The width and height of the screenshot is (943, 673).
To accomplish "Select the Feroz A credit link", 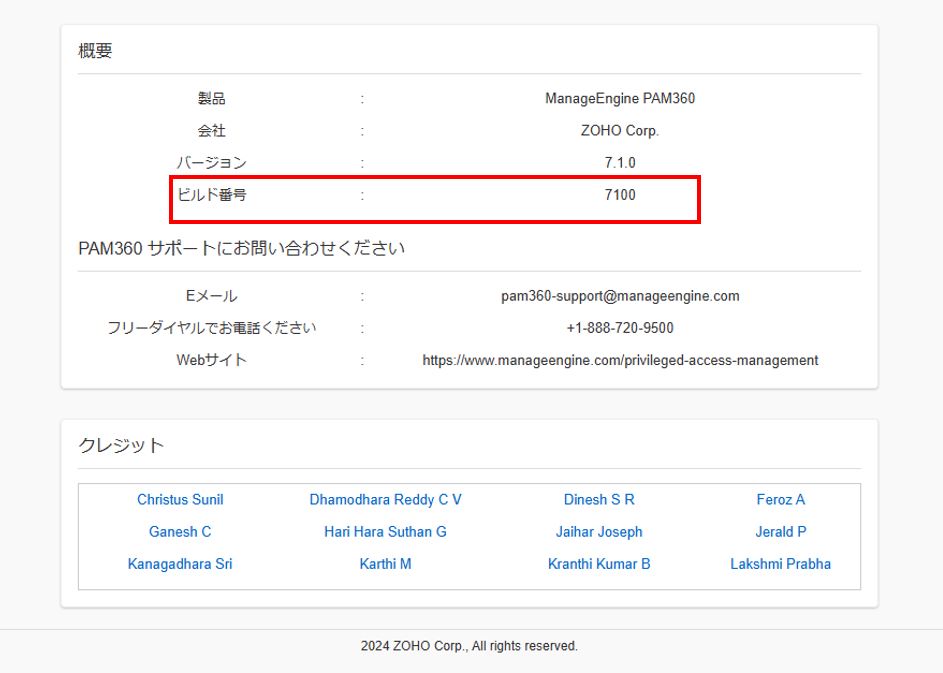I will (781, 500).
